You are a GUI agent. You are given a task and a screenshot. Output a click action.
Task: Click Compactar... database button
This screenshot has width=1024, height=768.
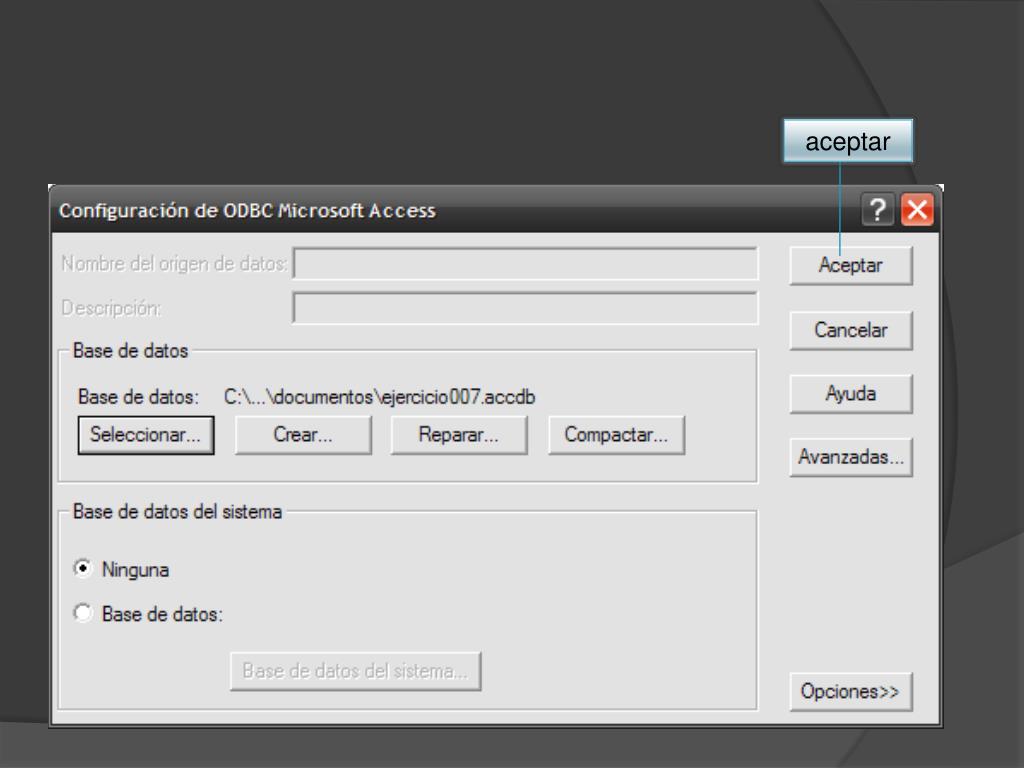tap(616, 435)
